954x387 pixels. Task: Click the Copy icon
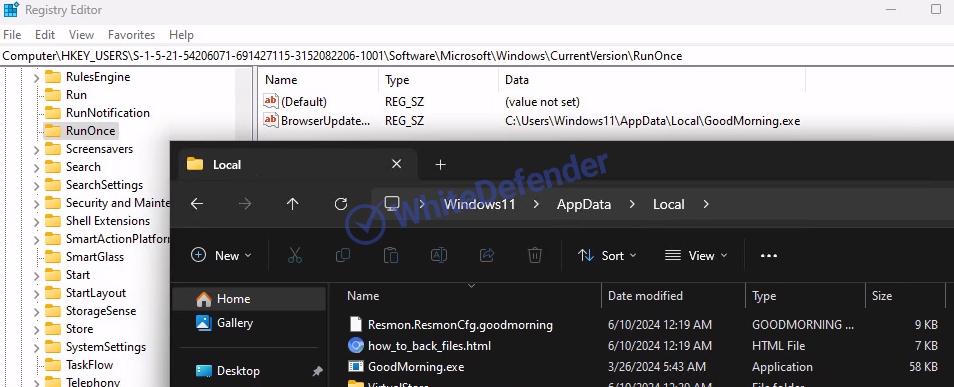click(343, 256)
